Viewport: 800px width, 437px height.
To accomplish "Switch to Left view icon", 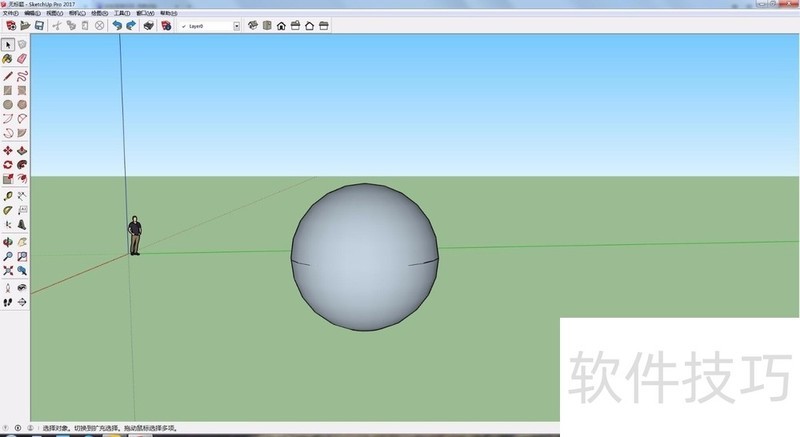I will pyautogui.click(x=323, y=25).
